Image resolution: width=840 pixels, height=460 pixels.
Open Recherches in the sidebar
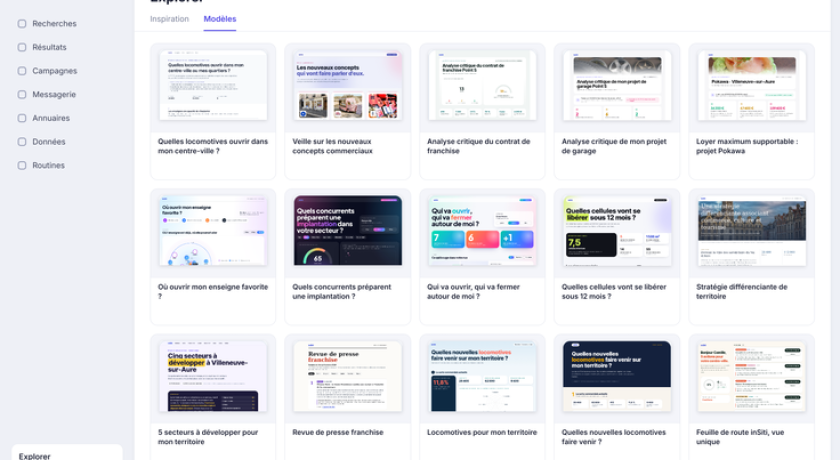tap(54, 24)
